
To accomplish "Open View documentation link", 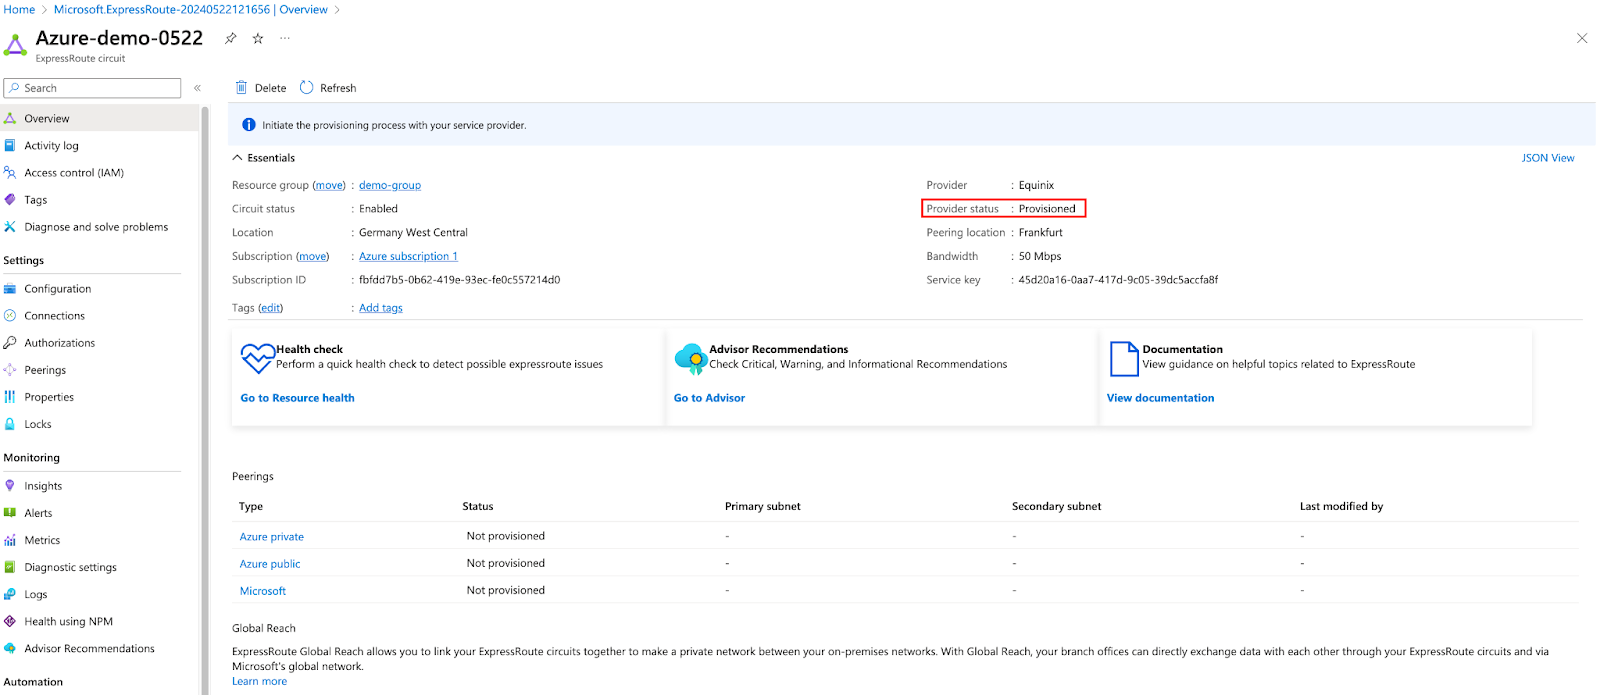I will (1160, 398).
